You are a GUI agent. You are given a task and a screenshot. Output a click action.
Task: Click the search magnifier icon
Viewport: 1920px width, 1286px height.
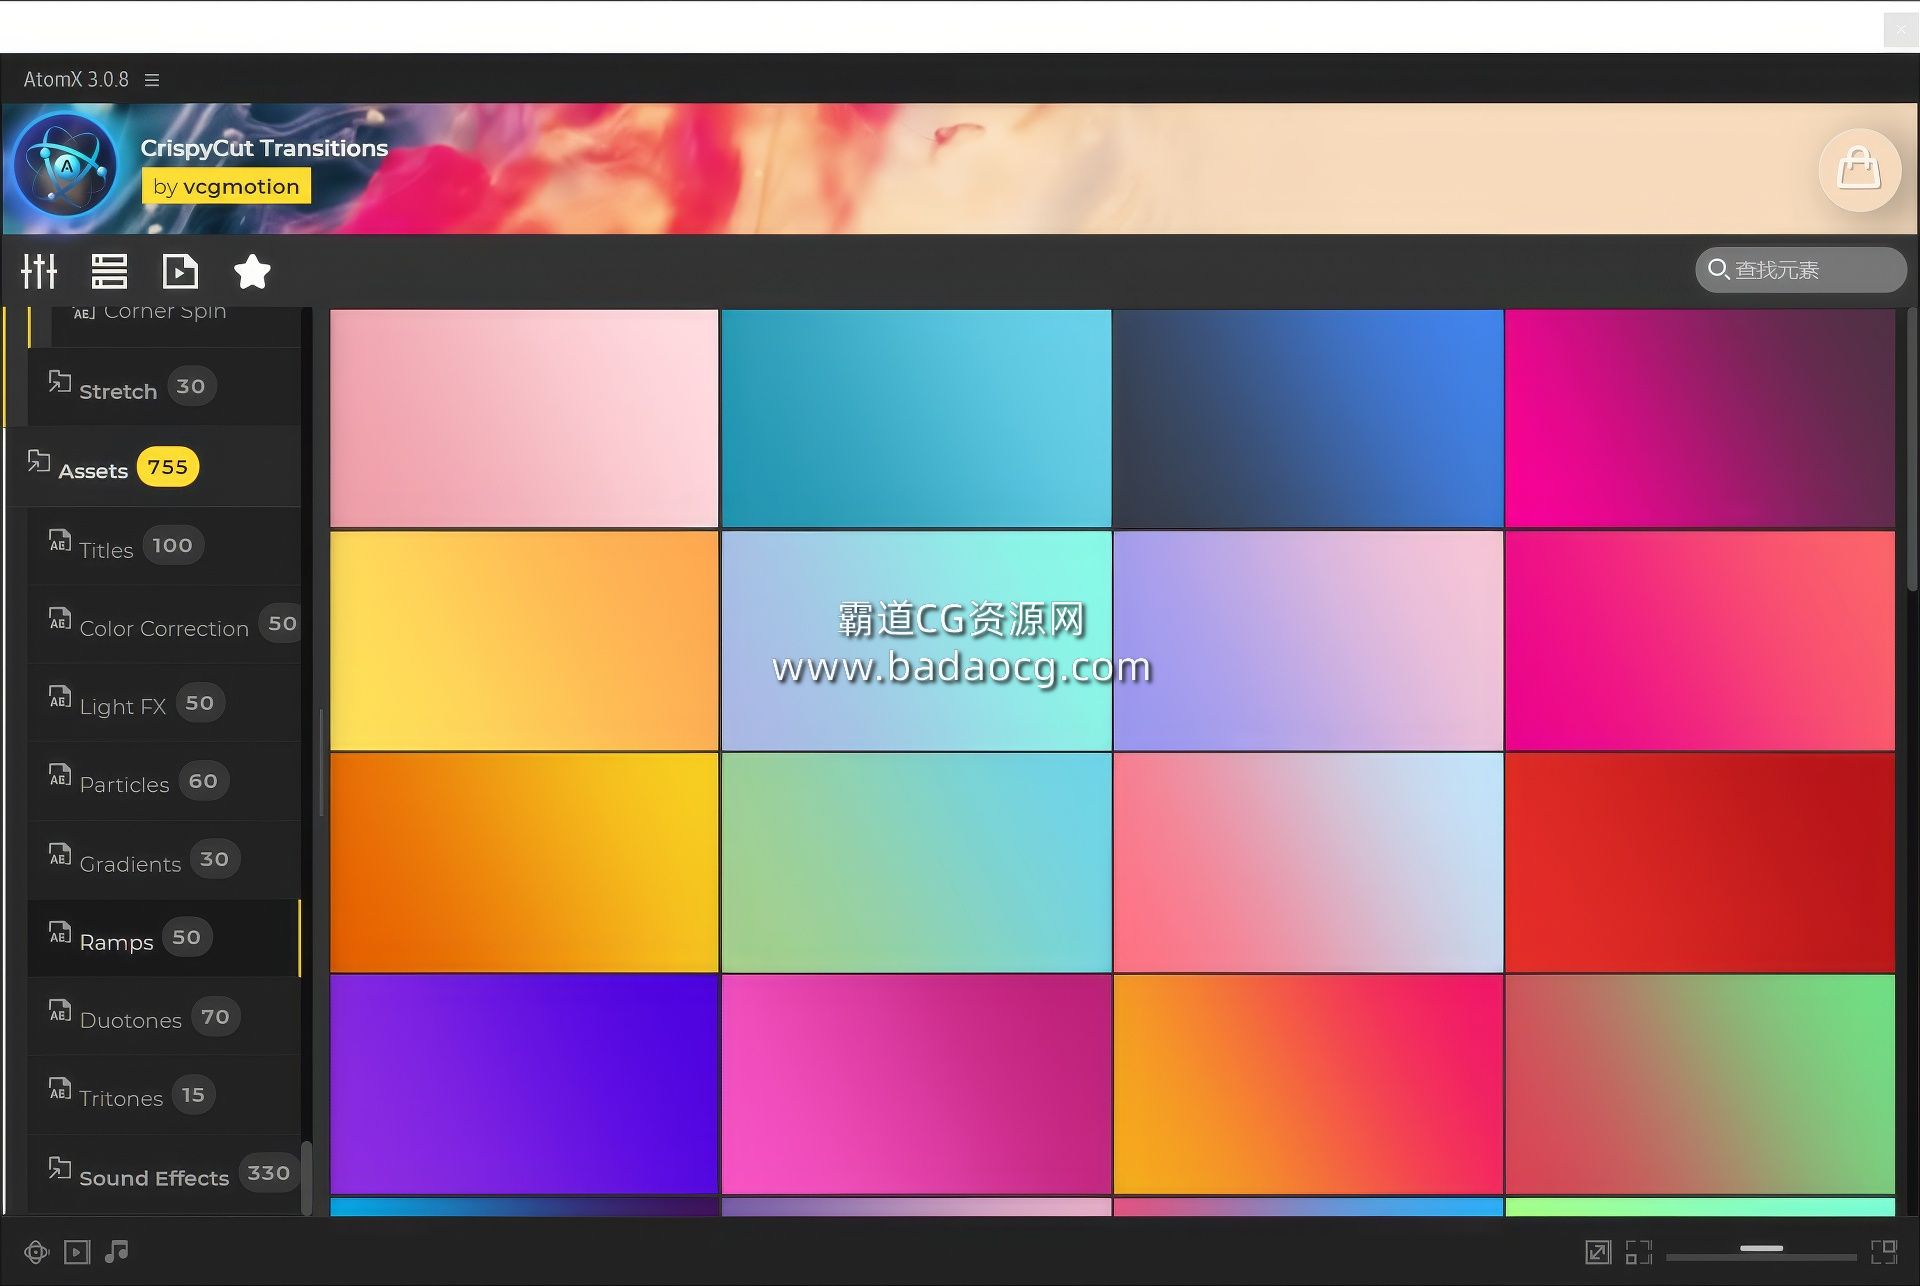coord(1718,269)
